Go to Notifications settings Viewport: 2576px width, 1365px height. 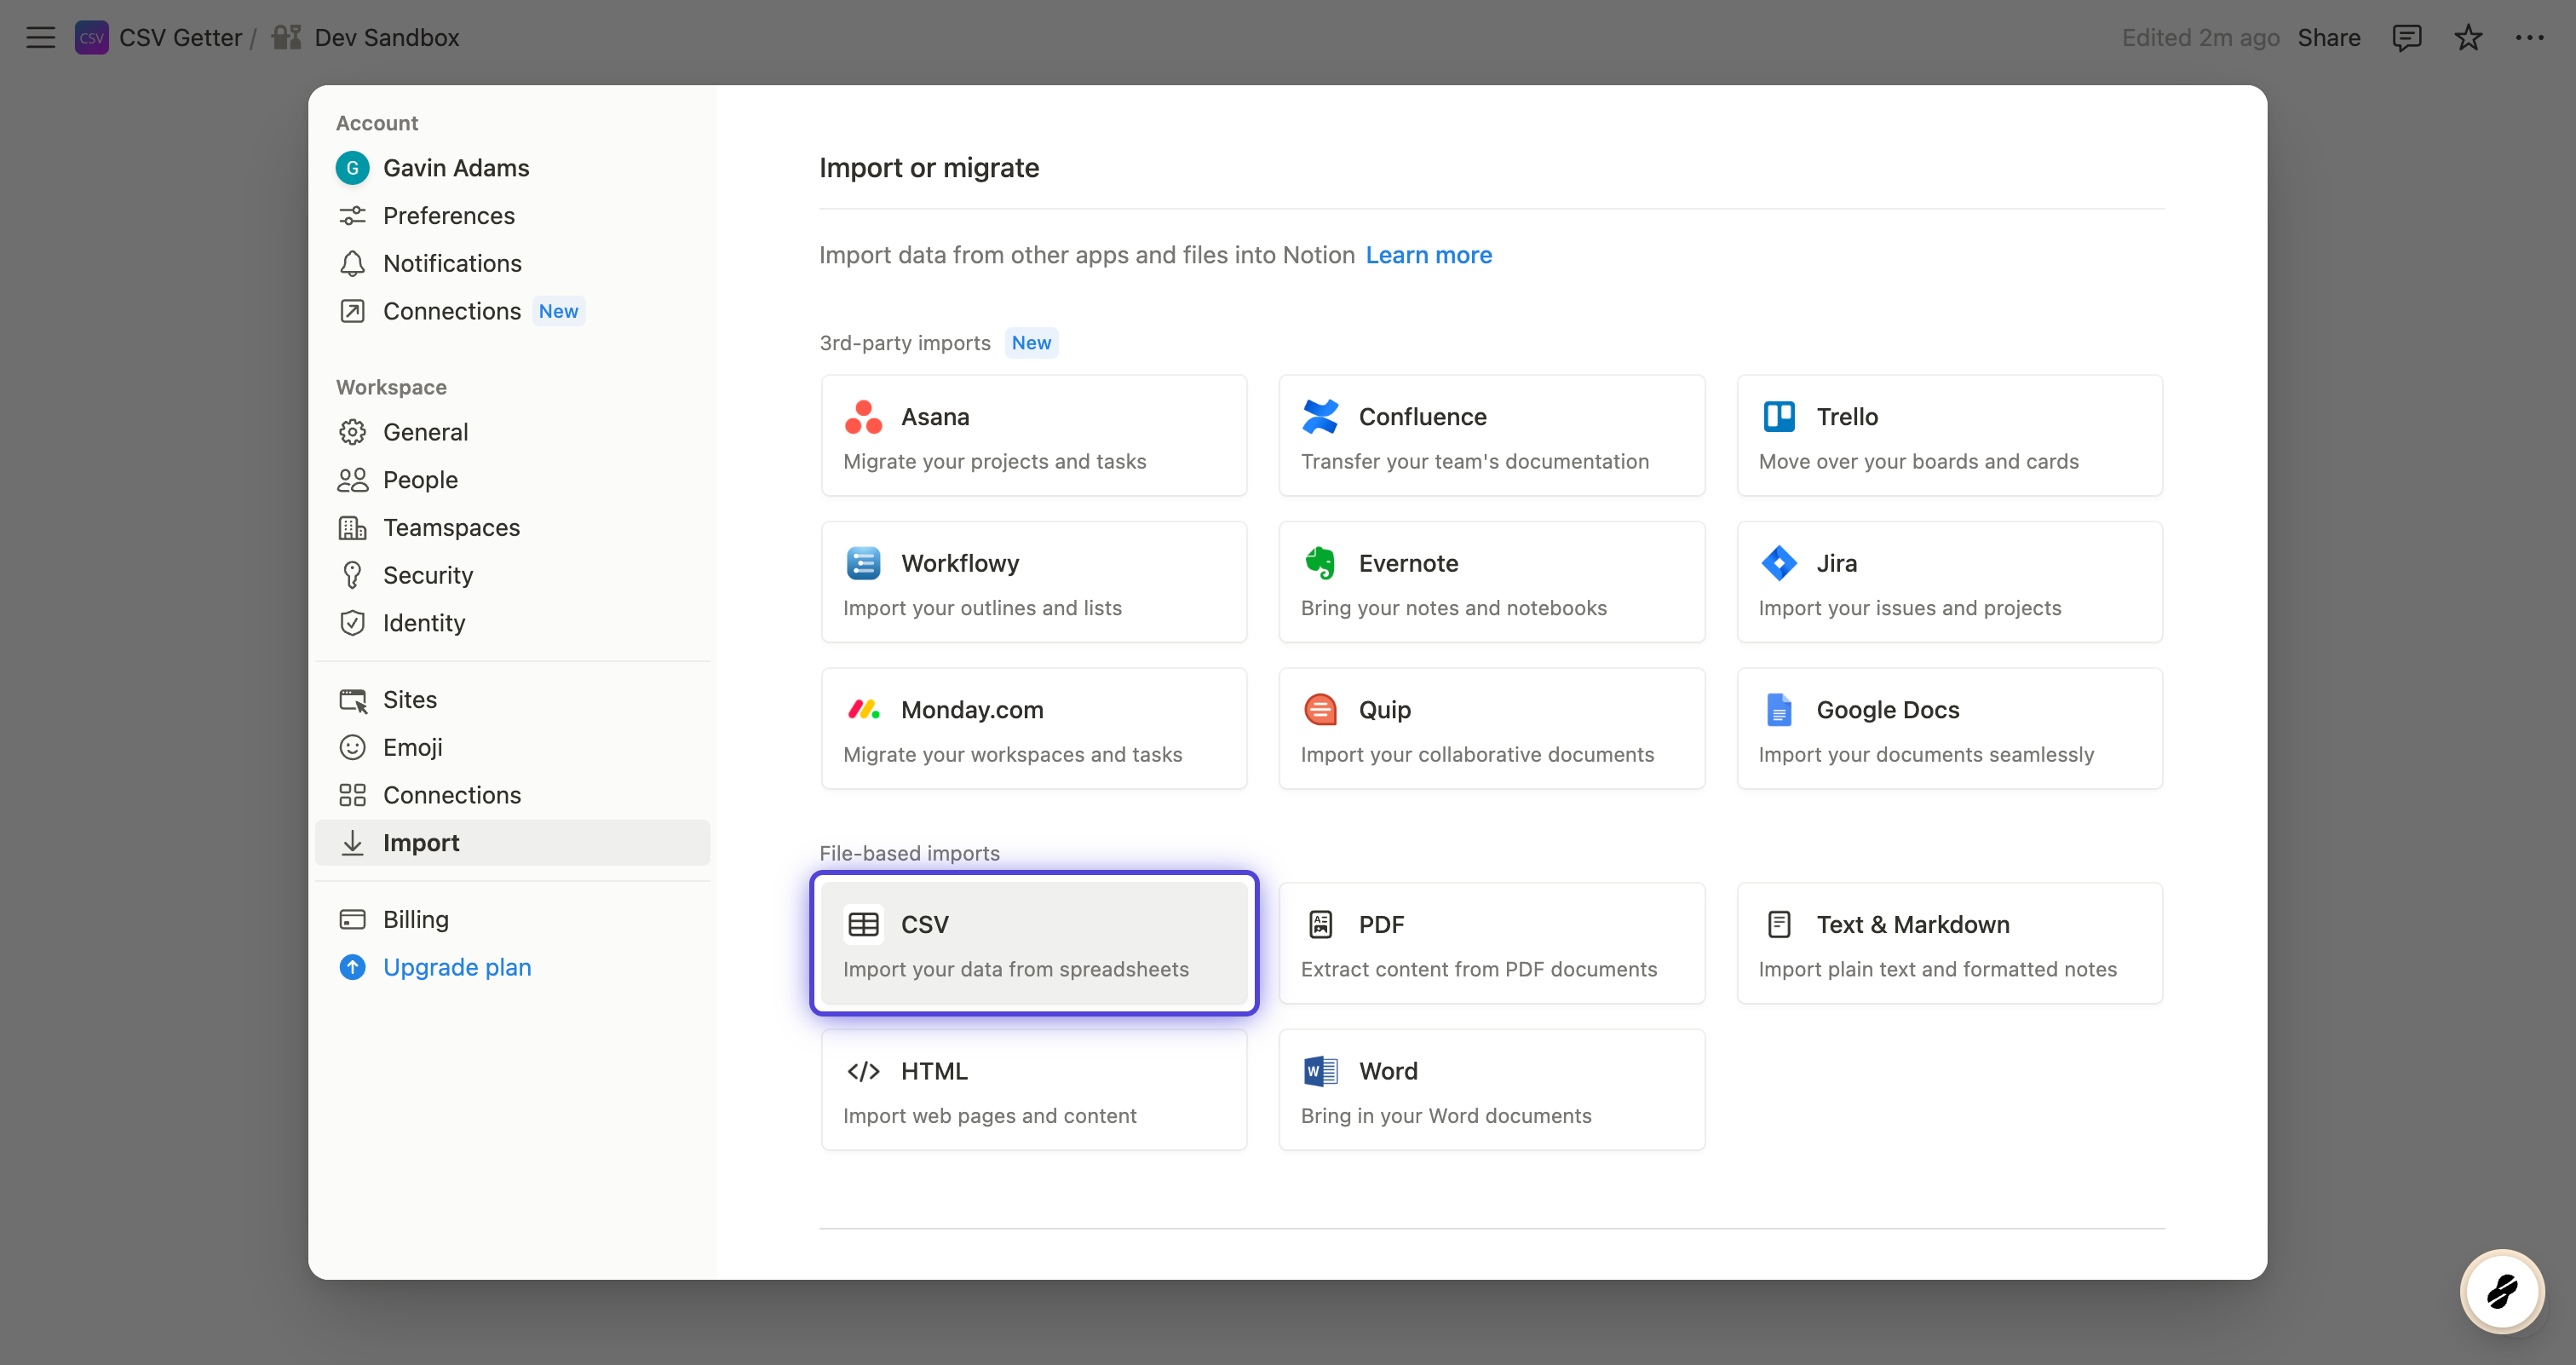pyautogui.click(x=452, y=264)
